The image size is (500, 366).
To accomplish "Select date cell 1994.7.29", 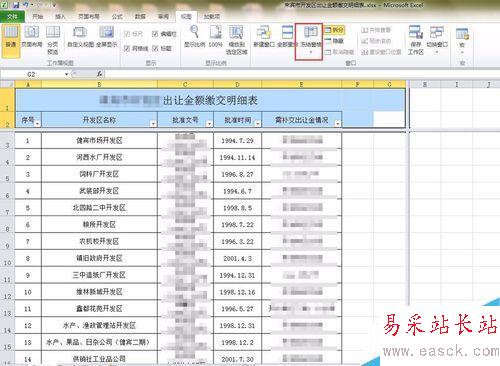I will click(237, 141).
